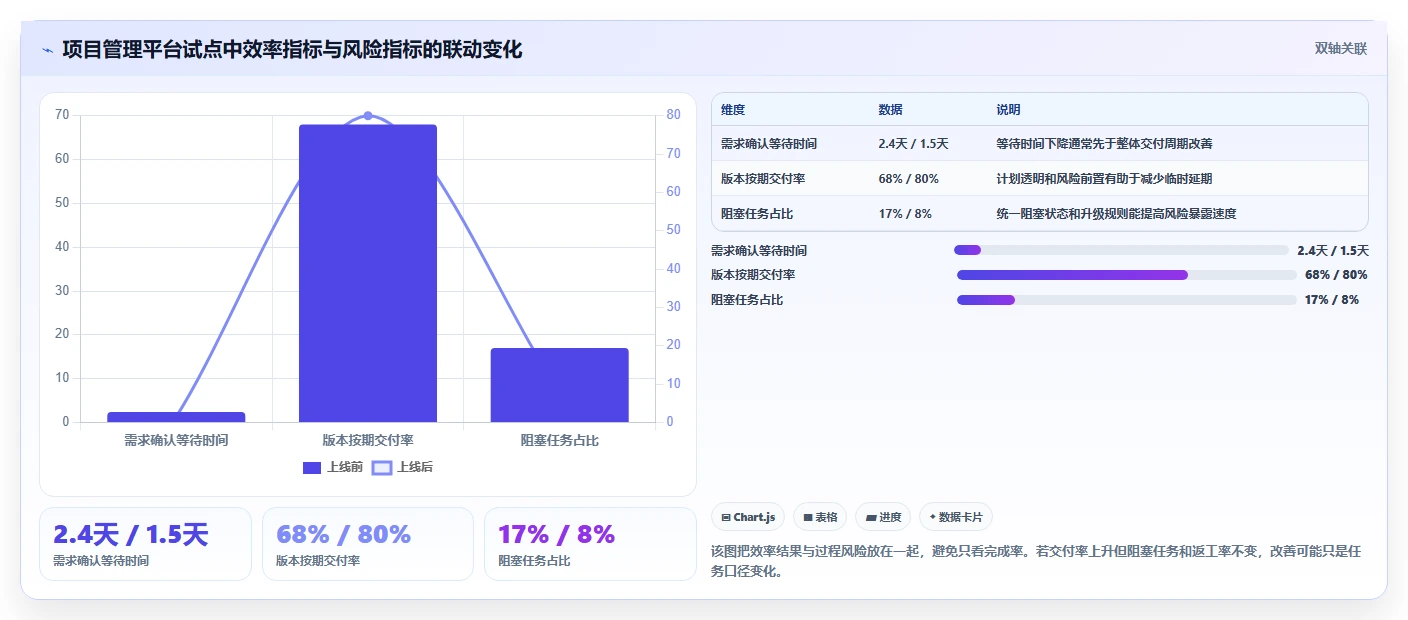The width and height of the screenshot is (1408, 620).
Task: Click table value 17% / 8%
Action: tap(905, 213)
